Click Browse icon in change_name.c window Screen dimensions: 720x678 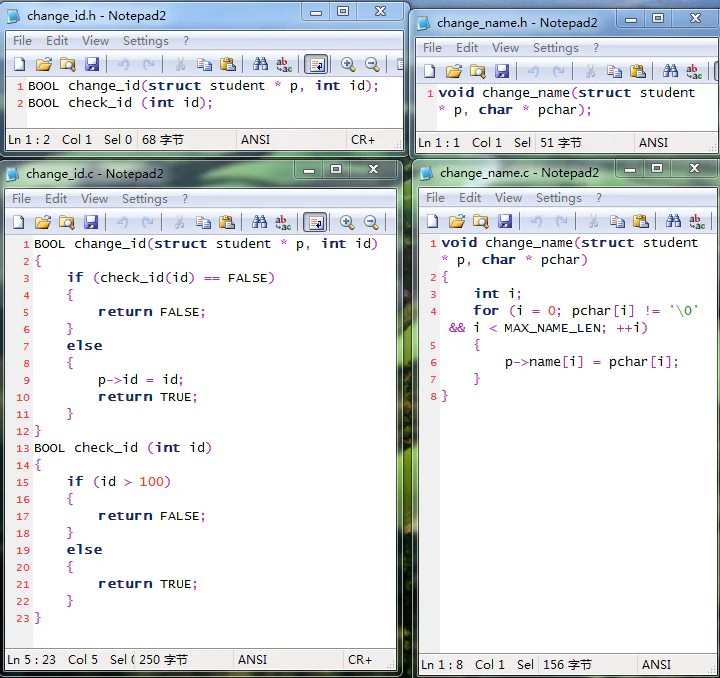(481, 221)
